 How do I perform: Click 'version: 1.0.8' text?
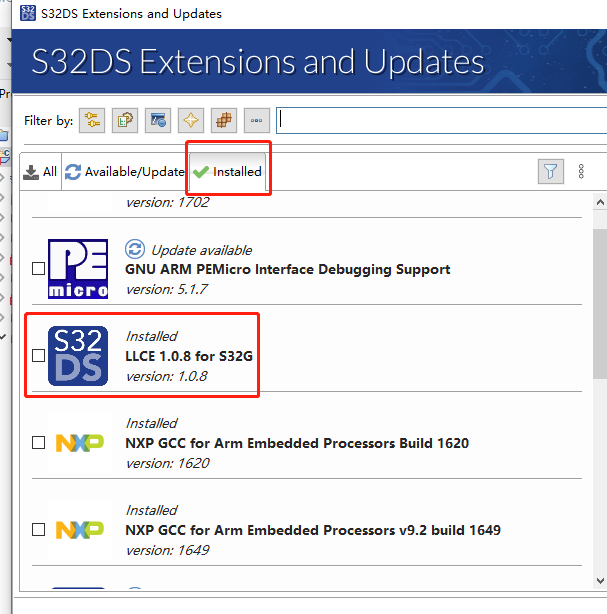coord(166,376)
